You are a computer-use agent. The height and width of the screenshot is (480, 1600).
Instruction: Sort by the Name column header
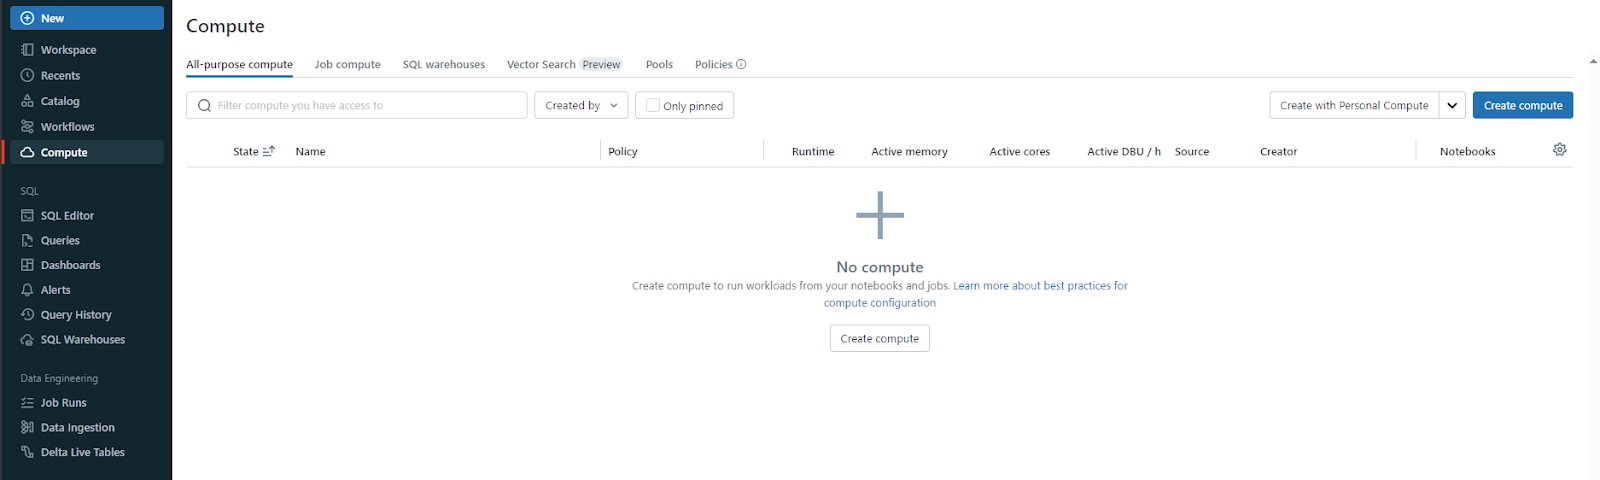310,151
